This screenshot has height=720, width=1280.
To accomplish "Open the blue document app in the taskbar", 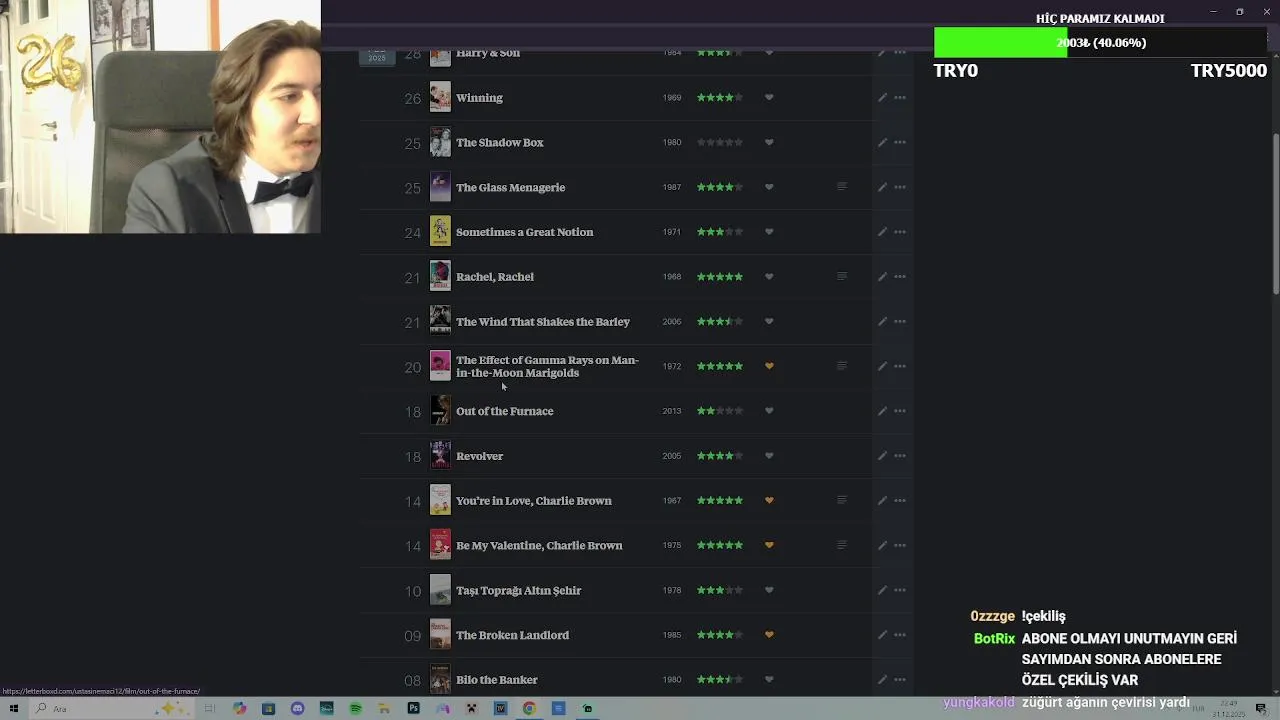I will point(558,708).
